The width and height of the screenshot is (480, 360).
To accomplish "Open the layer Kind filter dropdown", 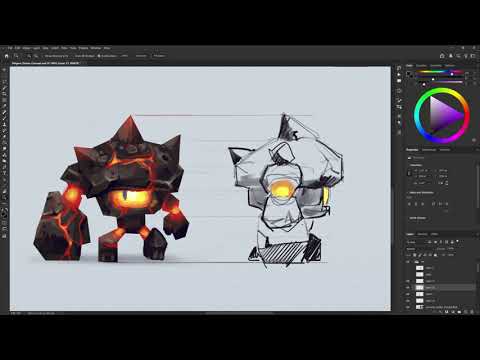I will [416, 242].
